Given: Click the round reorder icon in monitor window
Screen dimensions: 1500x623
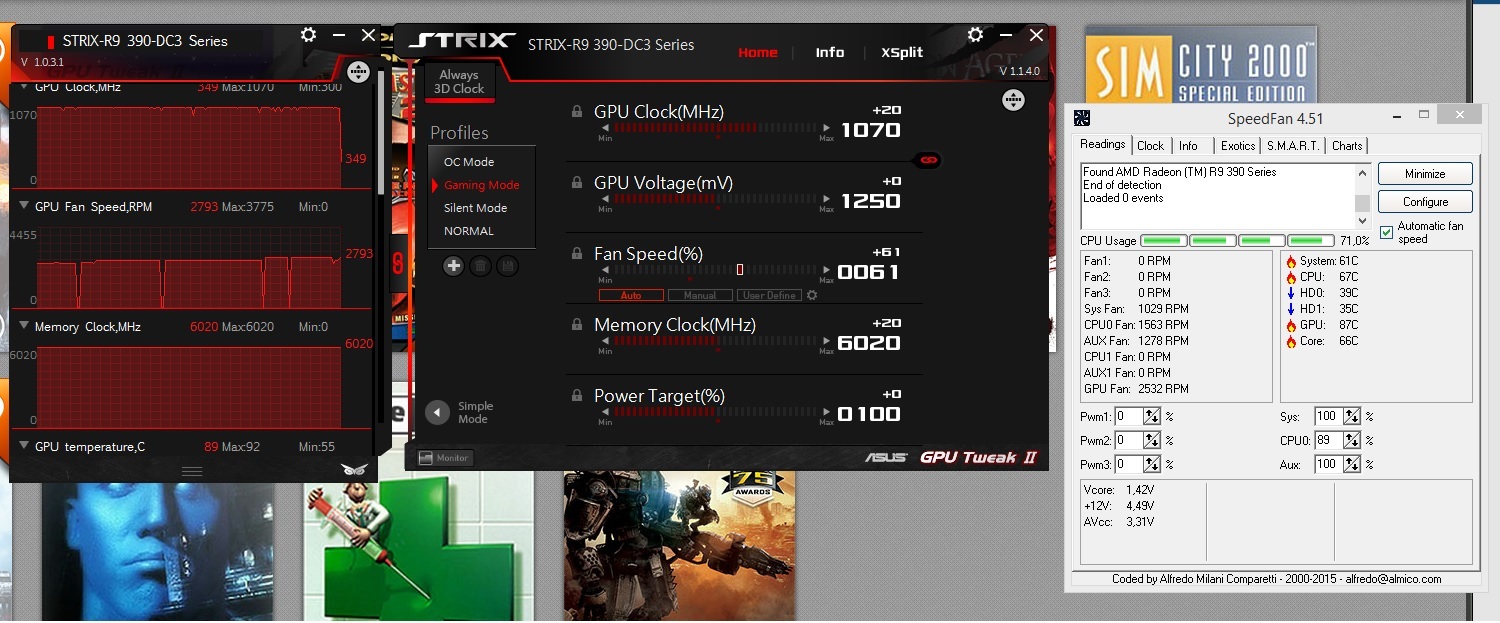Looking at the screenshot, I should pyautogui.click(x=358, y=72).
